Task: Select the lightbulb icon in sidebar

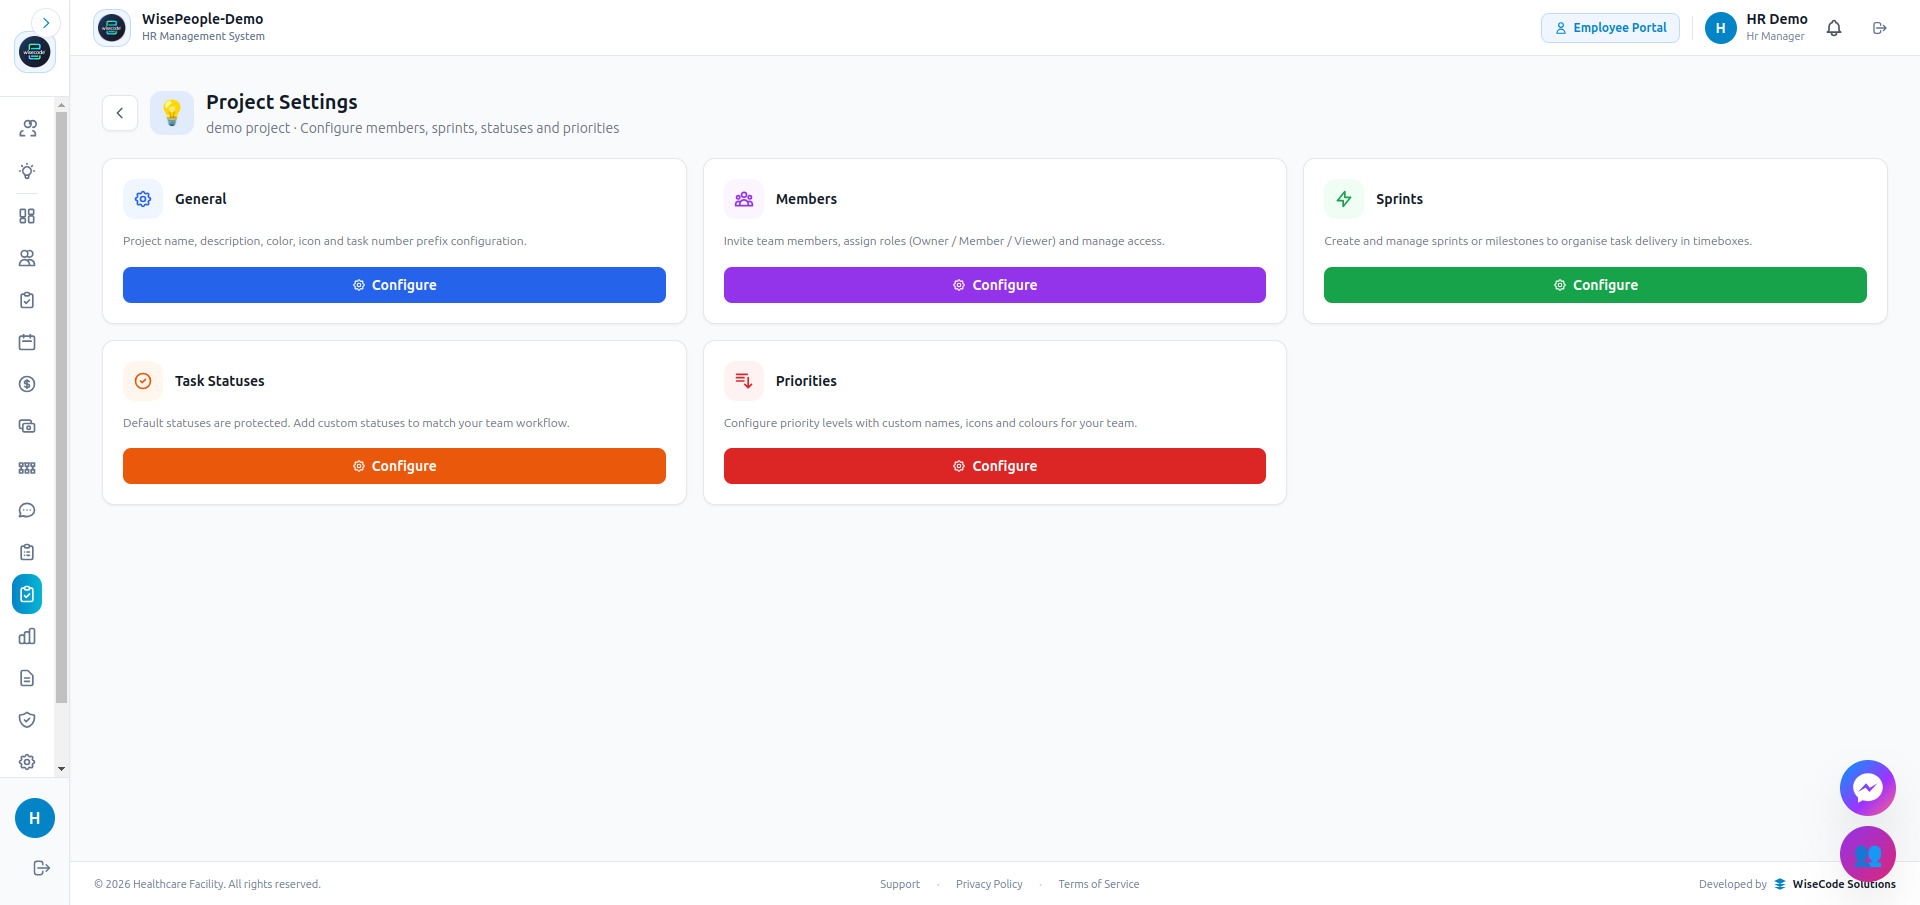Action: [x=27, y=171]
